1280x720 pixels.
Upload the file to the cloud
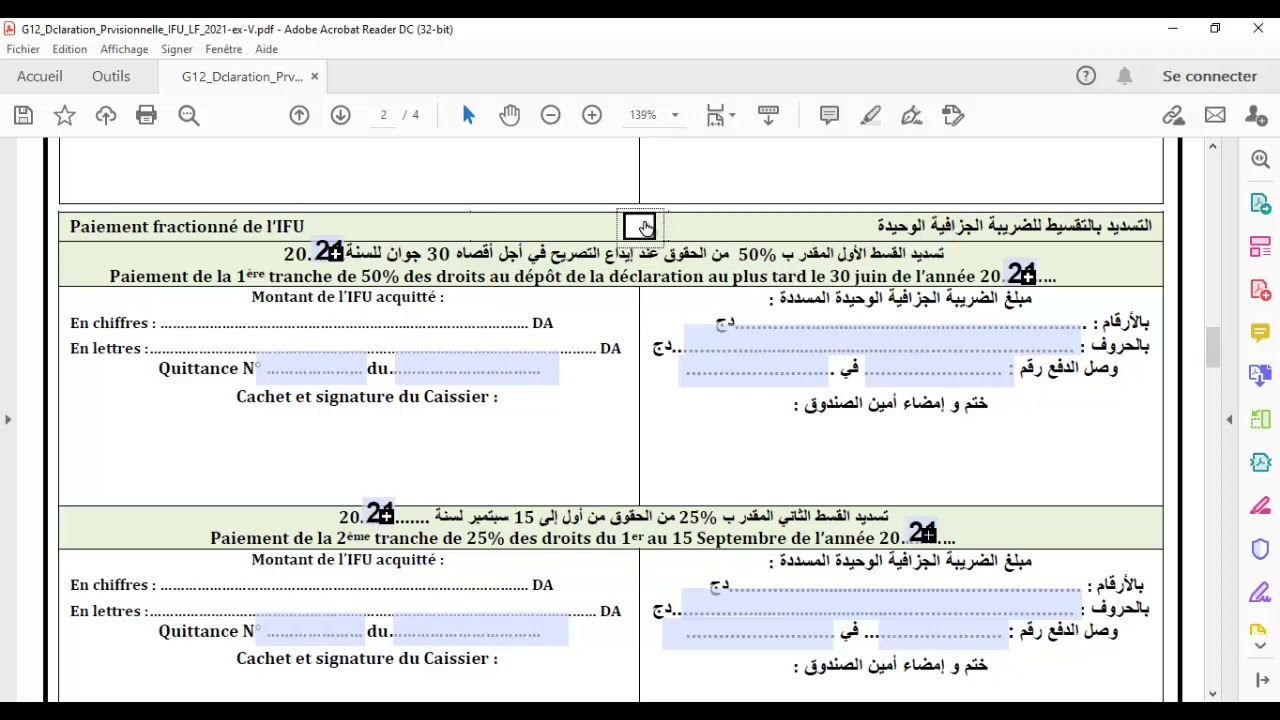[106, 115]
